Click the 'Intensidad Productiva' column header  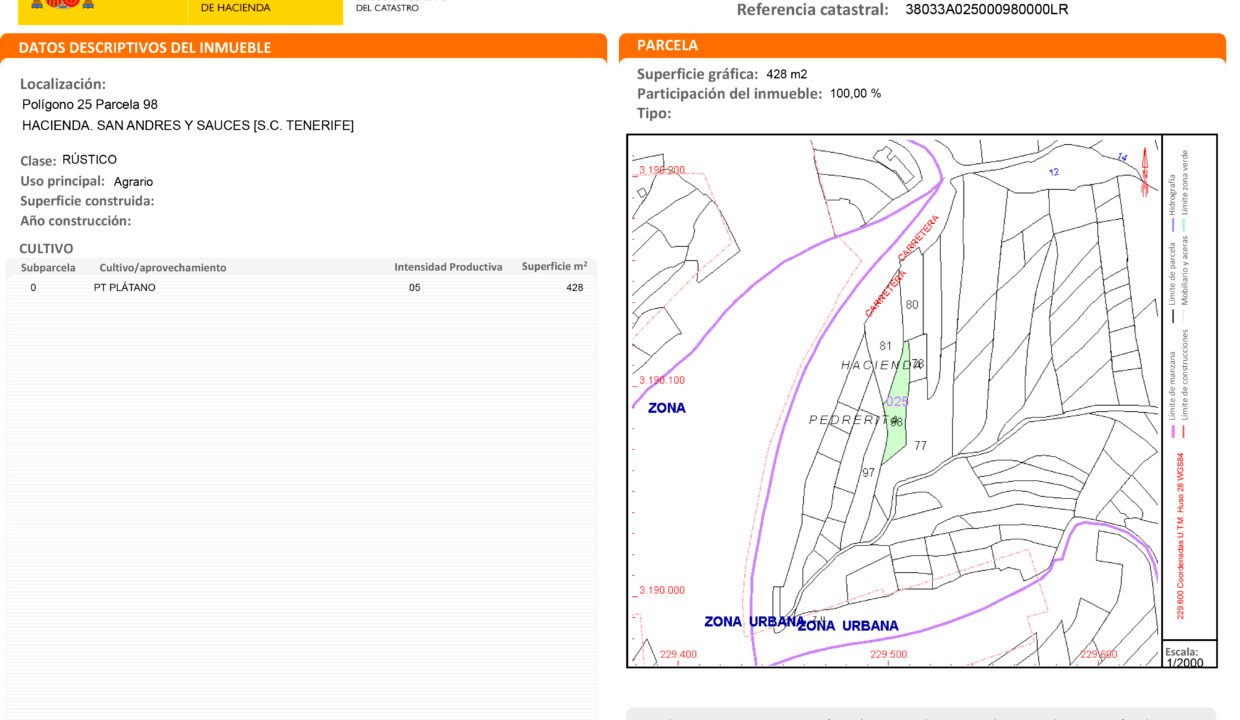pos(448,267)
